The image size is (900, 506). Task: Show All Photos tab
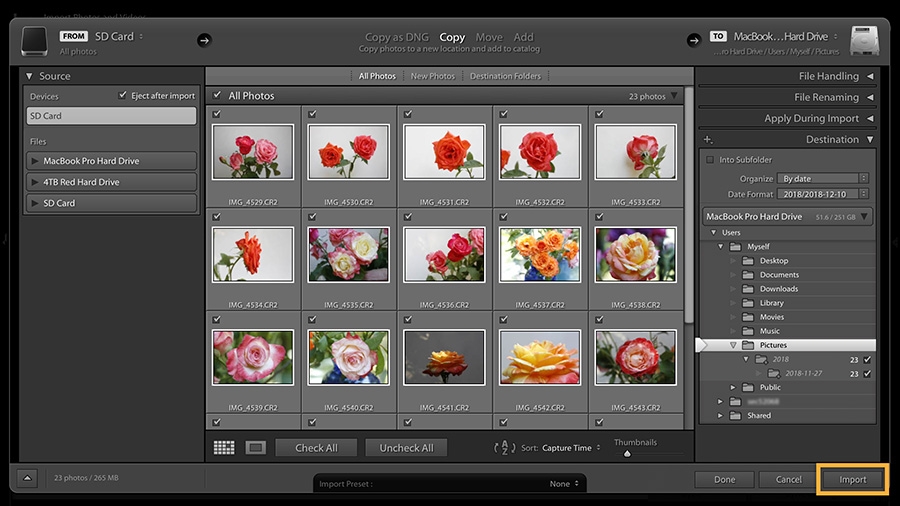[x=377, y=76]
